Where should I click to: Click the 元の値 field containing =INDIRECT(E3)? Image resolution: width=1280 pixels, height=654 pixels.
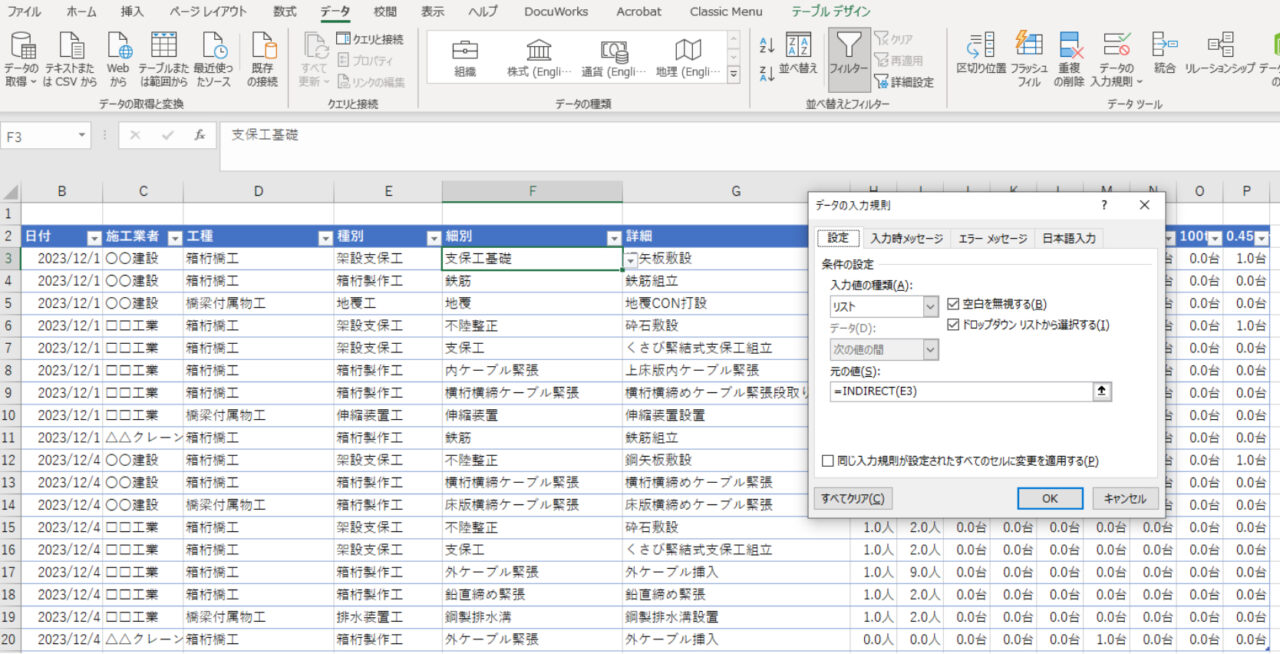pyautogui.click(x=960, y=391)
